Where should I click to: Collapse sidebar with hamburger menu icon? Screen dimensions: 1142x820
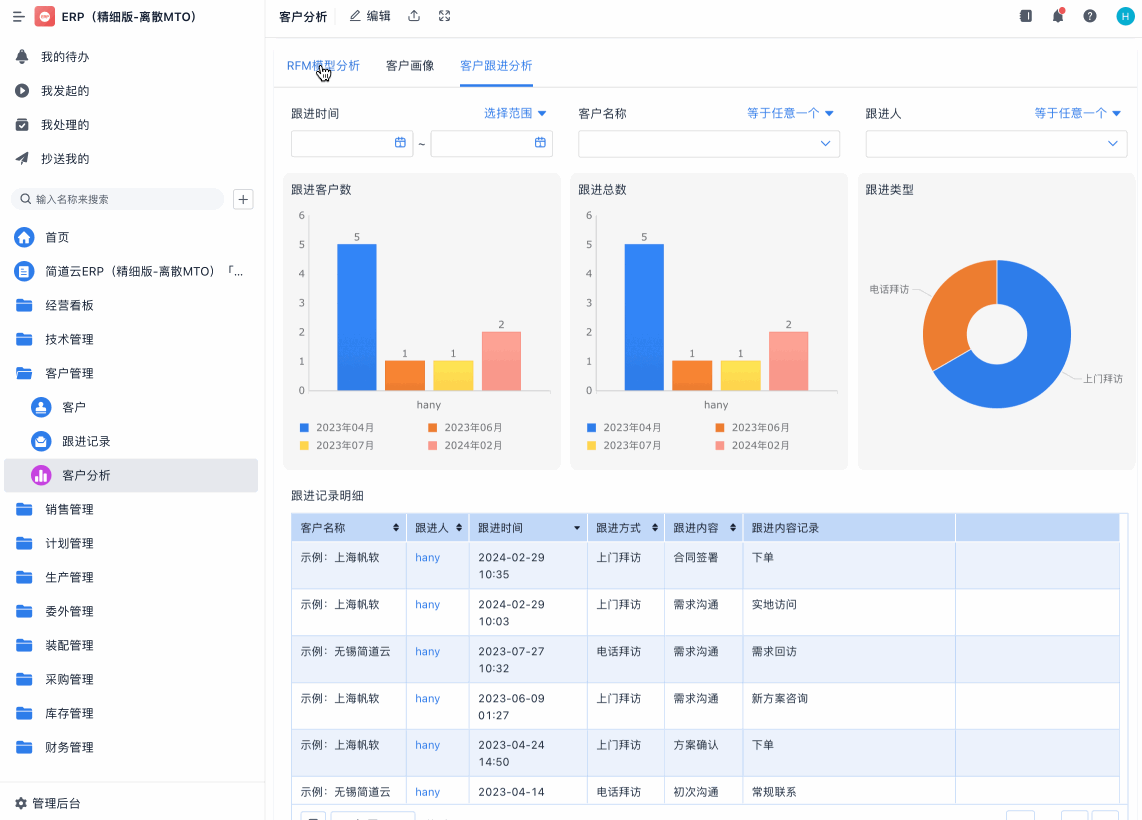18,17
